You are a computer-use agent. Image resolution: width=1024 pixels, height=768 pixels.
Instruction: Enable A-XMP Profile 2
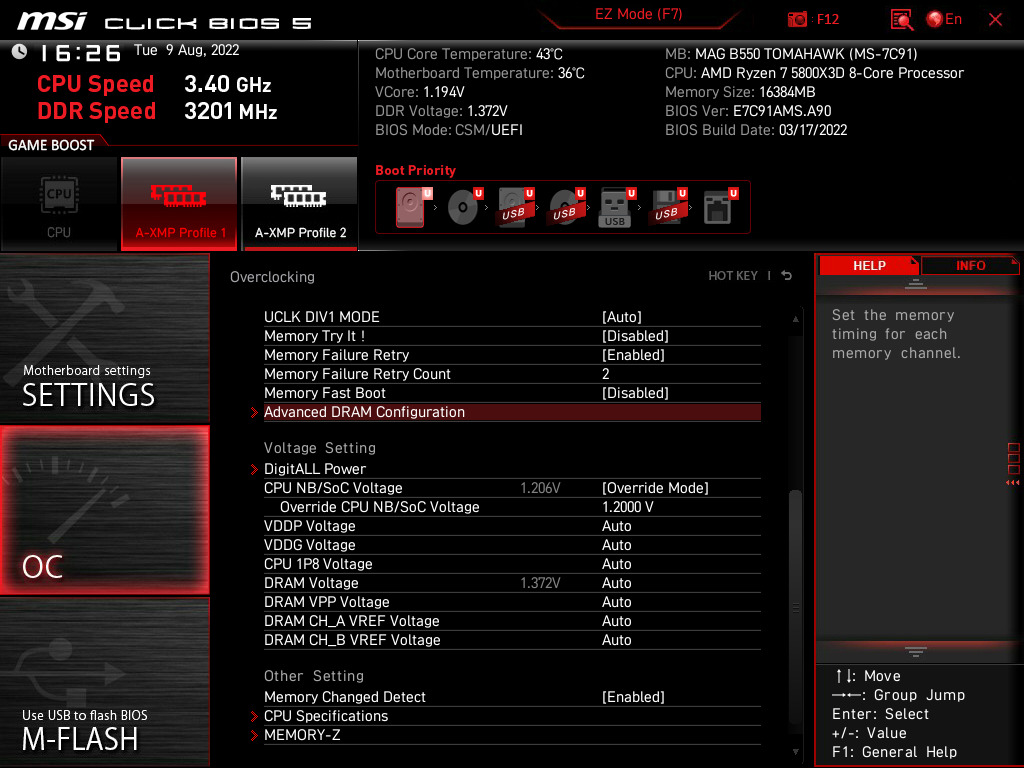point(300,203)
